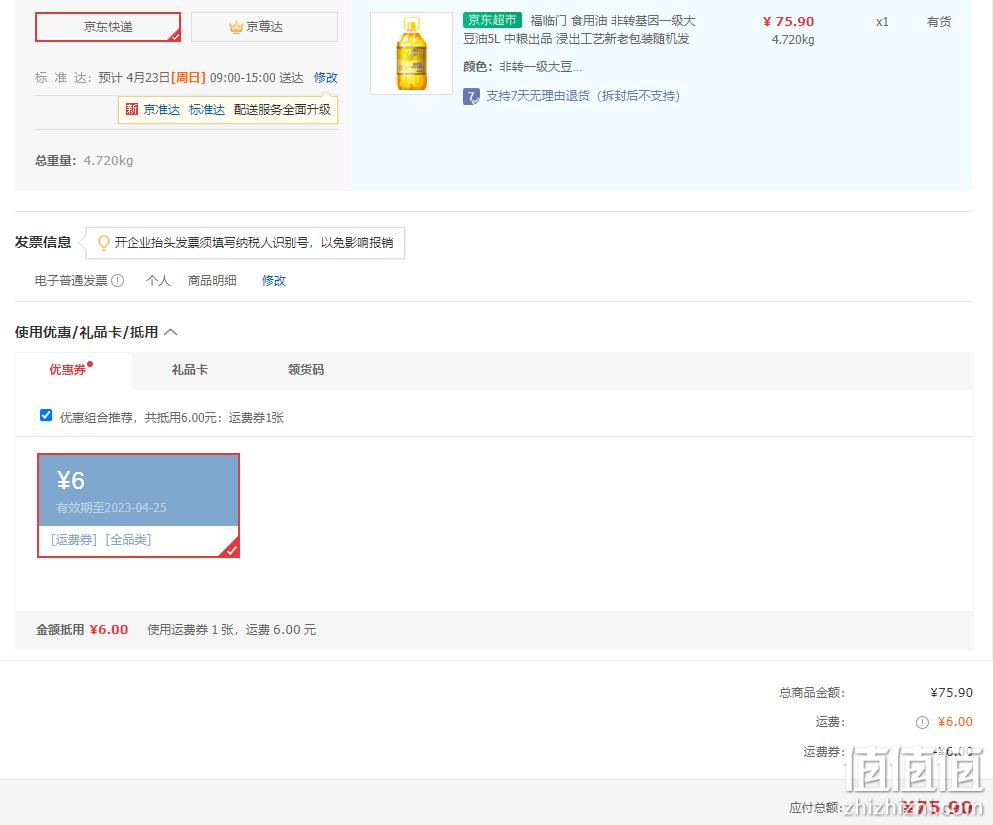The width and height of the screenshot is (993, 825).
Task: Click info icon next to 运费 ¥6.00
Action: [x=922, y=722]
